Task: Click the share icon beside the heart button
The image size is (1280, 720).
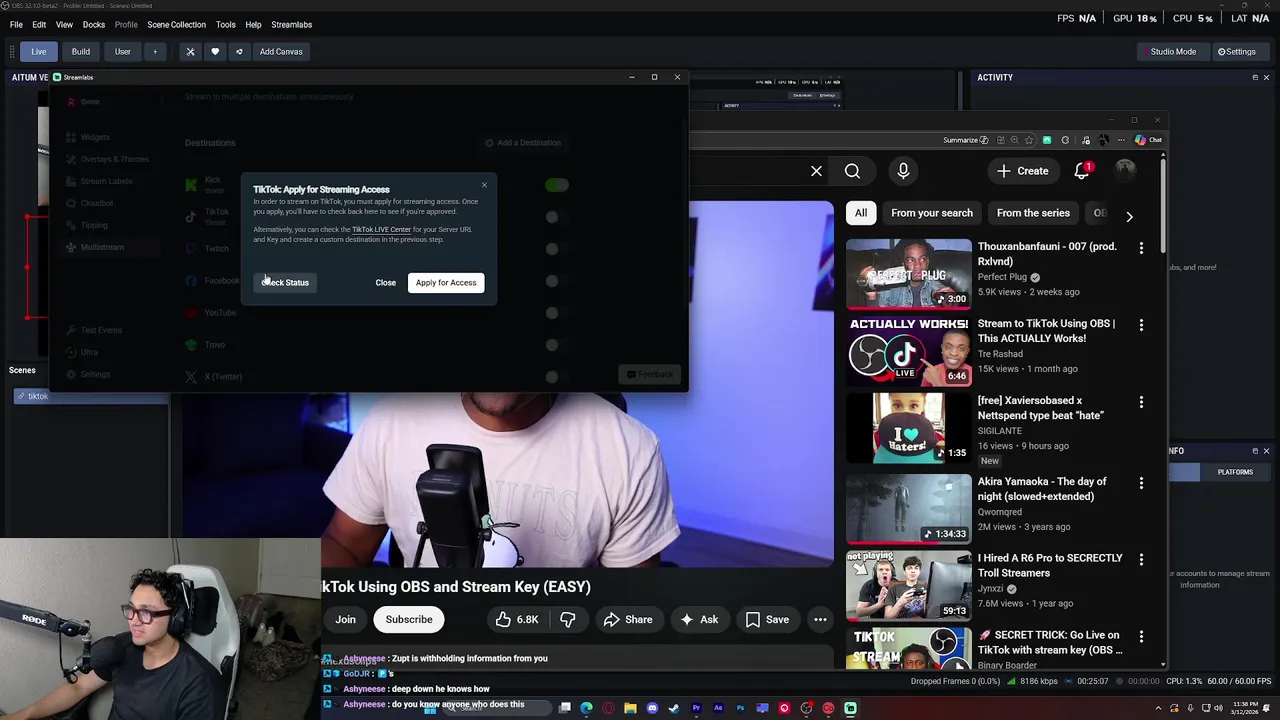Action: [239, 52]
